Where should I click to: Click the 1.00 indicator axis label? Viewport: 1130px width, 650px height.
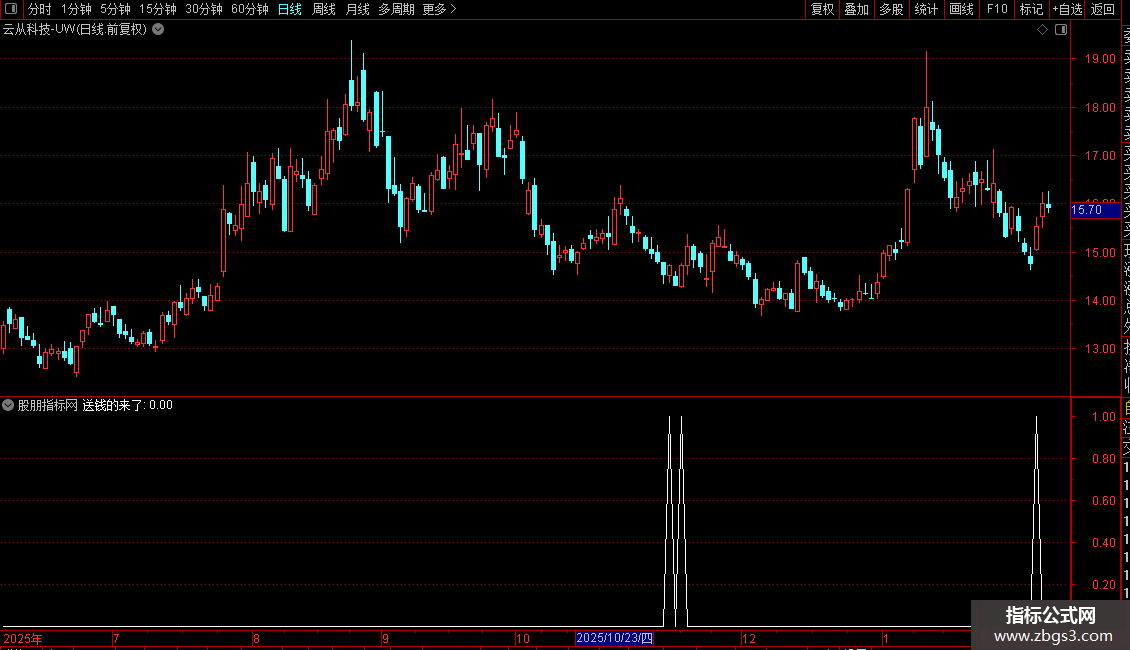(1103, 417)
